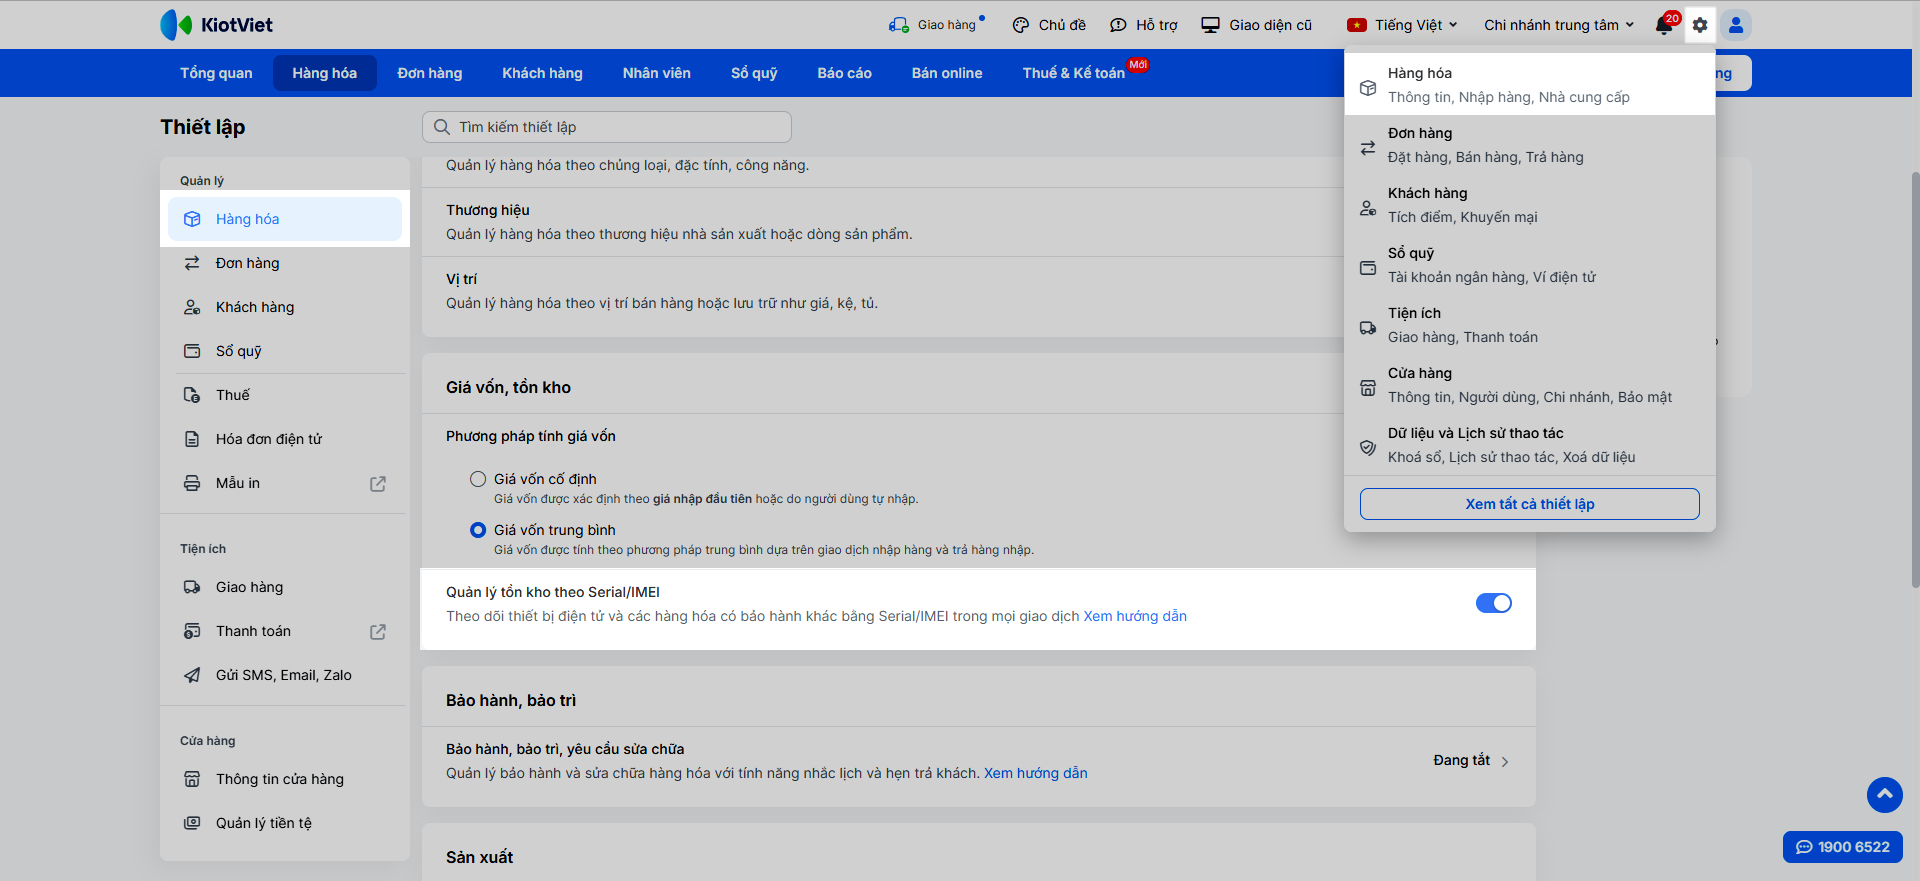Click the Gửi SMS, Email, Zalo send icon

pos(192,675)
